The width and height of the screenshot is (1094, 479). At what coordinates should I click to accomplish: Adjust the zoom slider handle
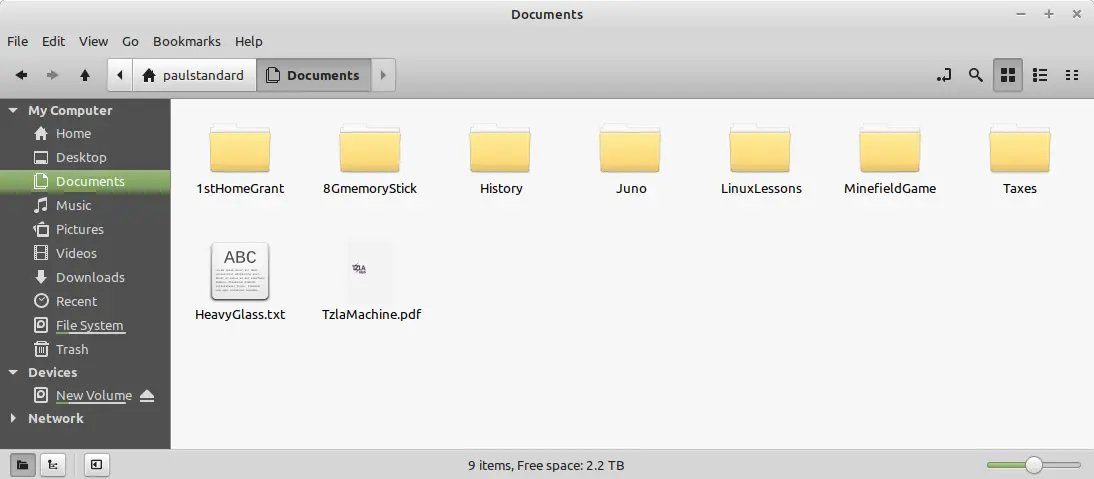(x=1033, y=465)
